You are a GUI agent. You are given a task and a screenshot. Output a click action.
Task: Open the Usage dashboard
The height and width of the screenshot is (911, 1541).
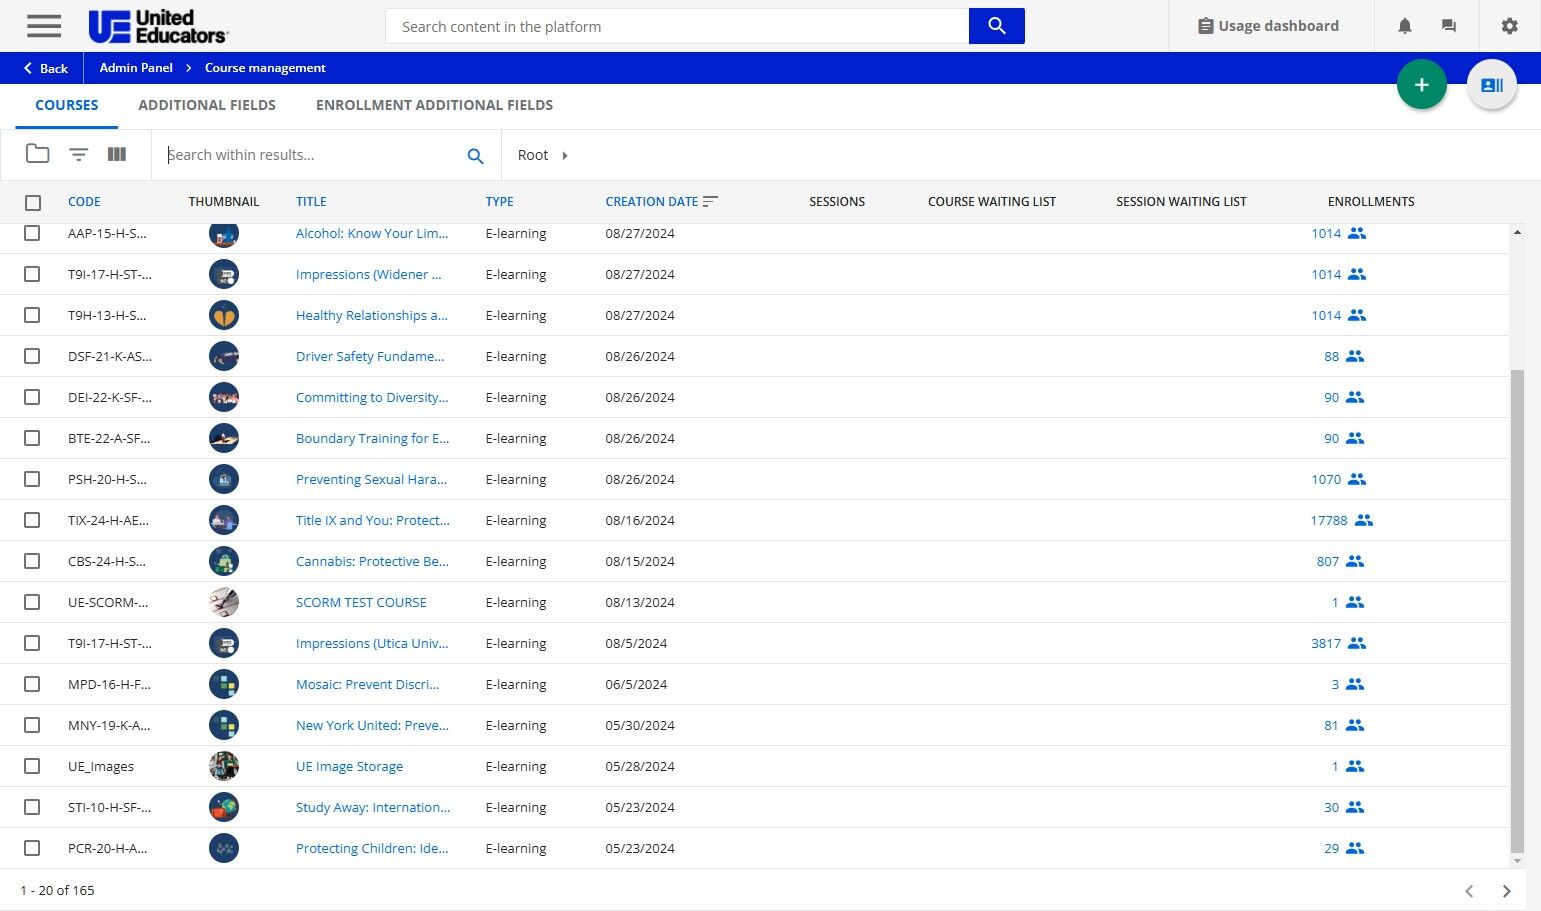(x=1271, y=25)
